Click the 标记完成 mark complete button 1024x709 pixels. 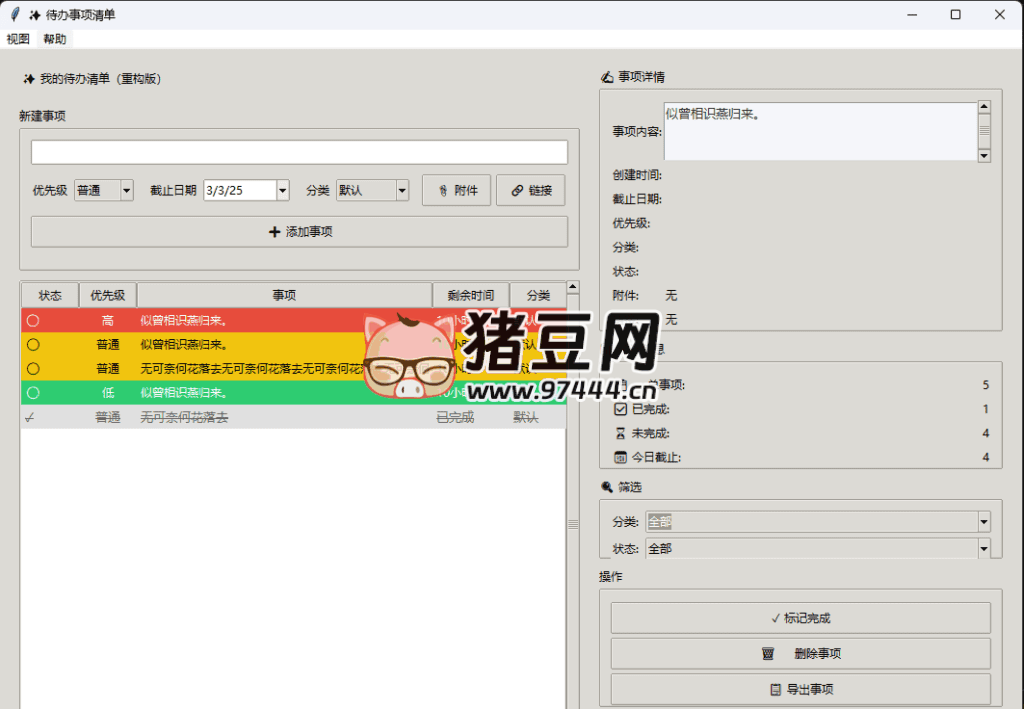800,617
